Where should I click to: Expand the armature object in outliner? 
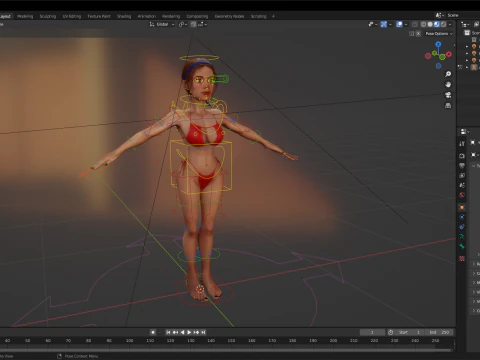pyautogui.click(x=467, y=67)
